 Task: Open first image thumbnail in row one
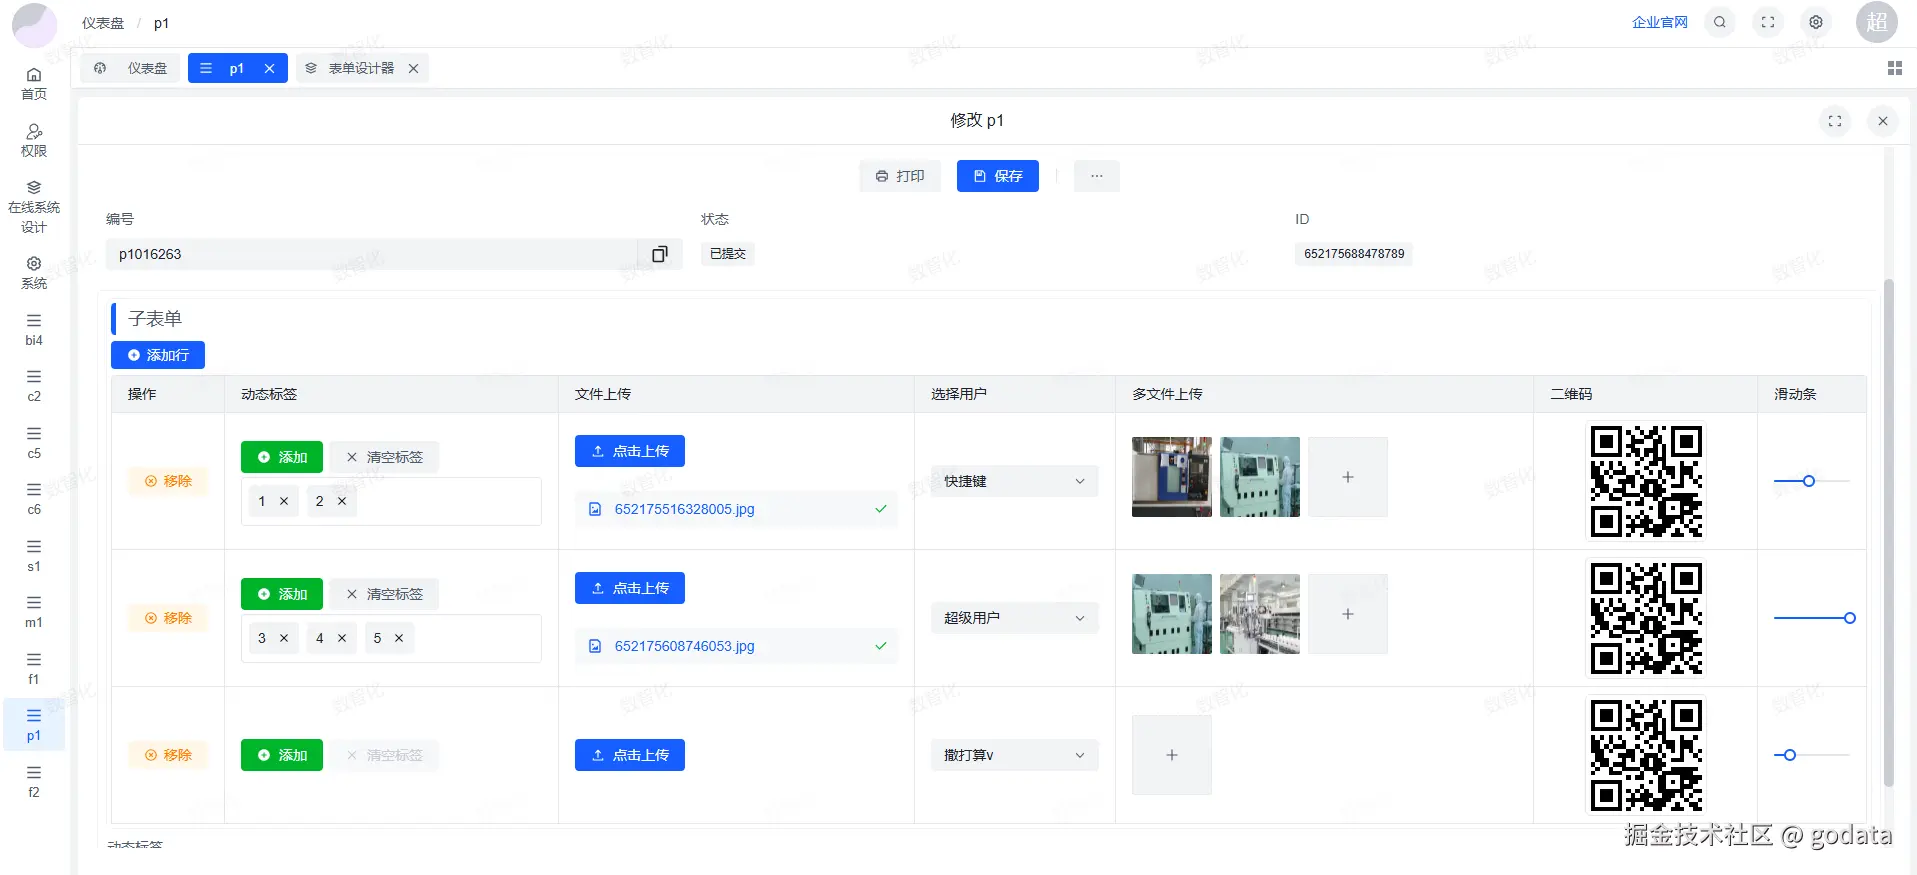(x=1172, y=477)
